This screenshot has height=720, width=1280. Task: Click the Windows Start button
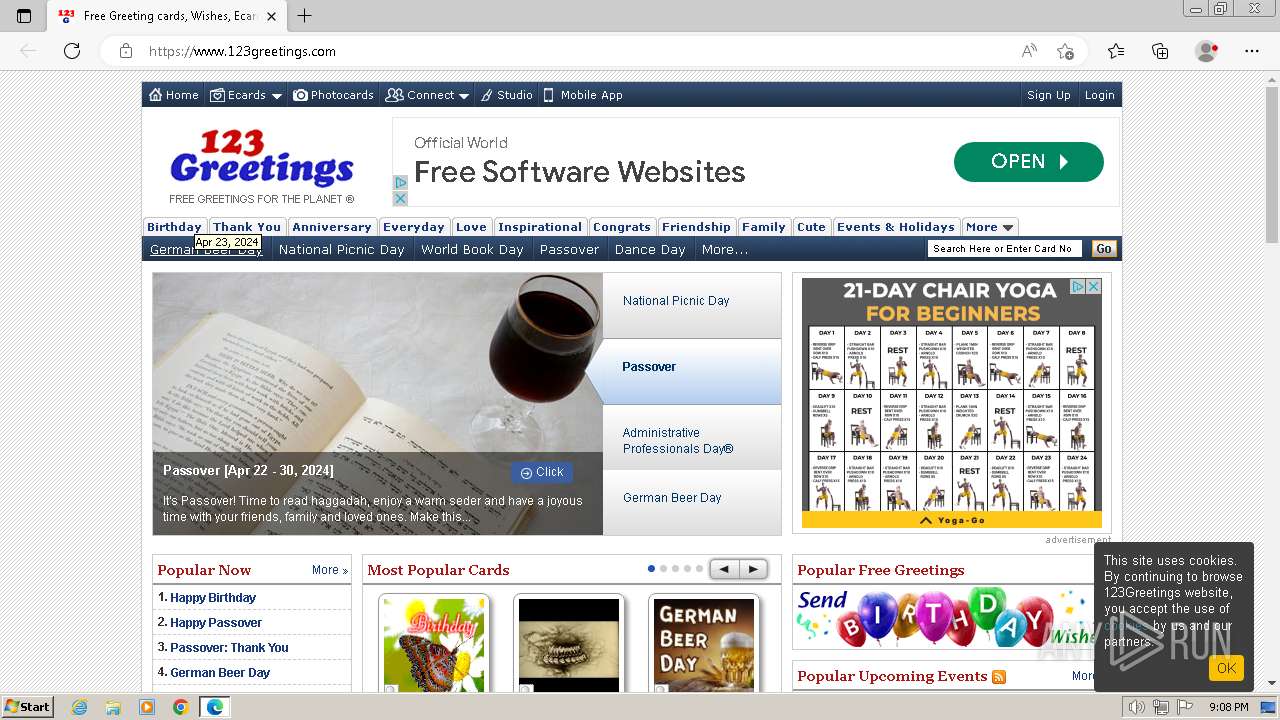click(x=27, y=707)
